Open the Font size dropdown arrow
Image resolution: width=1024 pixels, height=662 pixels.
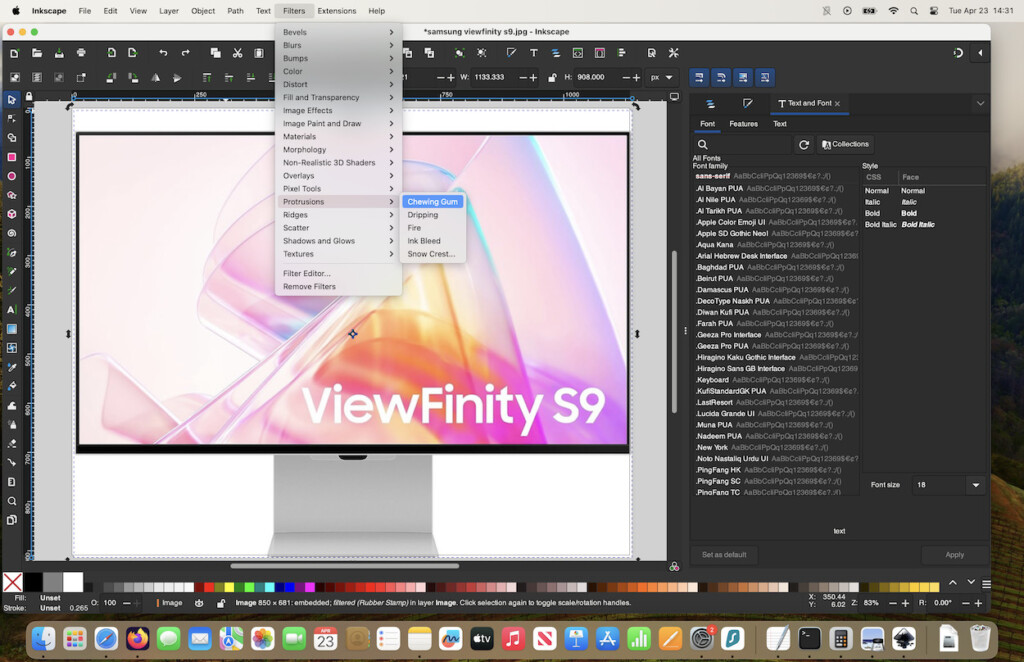976,485
